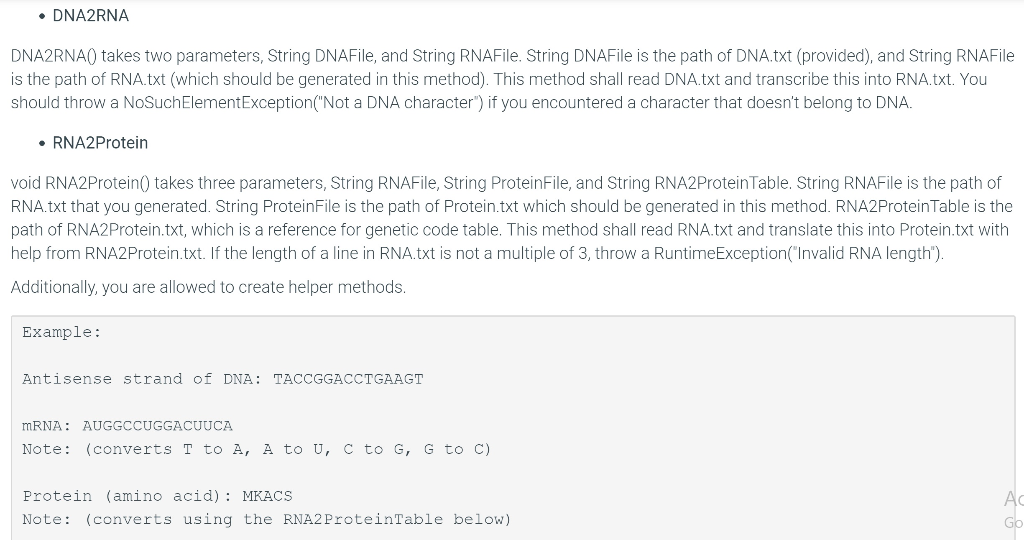Click NoSuchElementException("Not a DNA character") text

303,103
